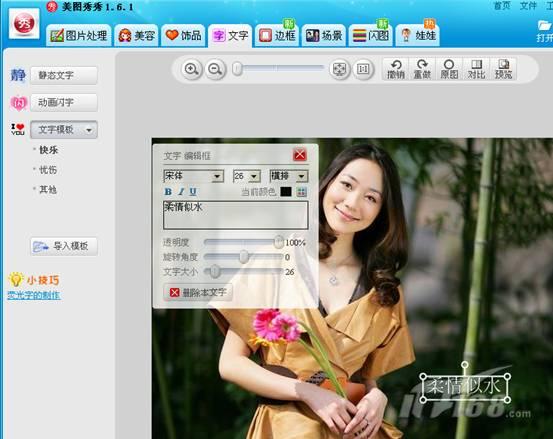Open the font size 26 dropdown

(247, 176)
